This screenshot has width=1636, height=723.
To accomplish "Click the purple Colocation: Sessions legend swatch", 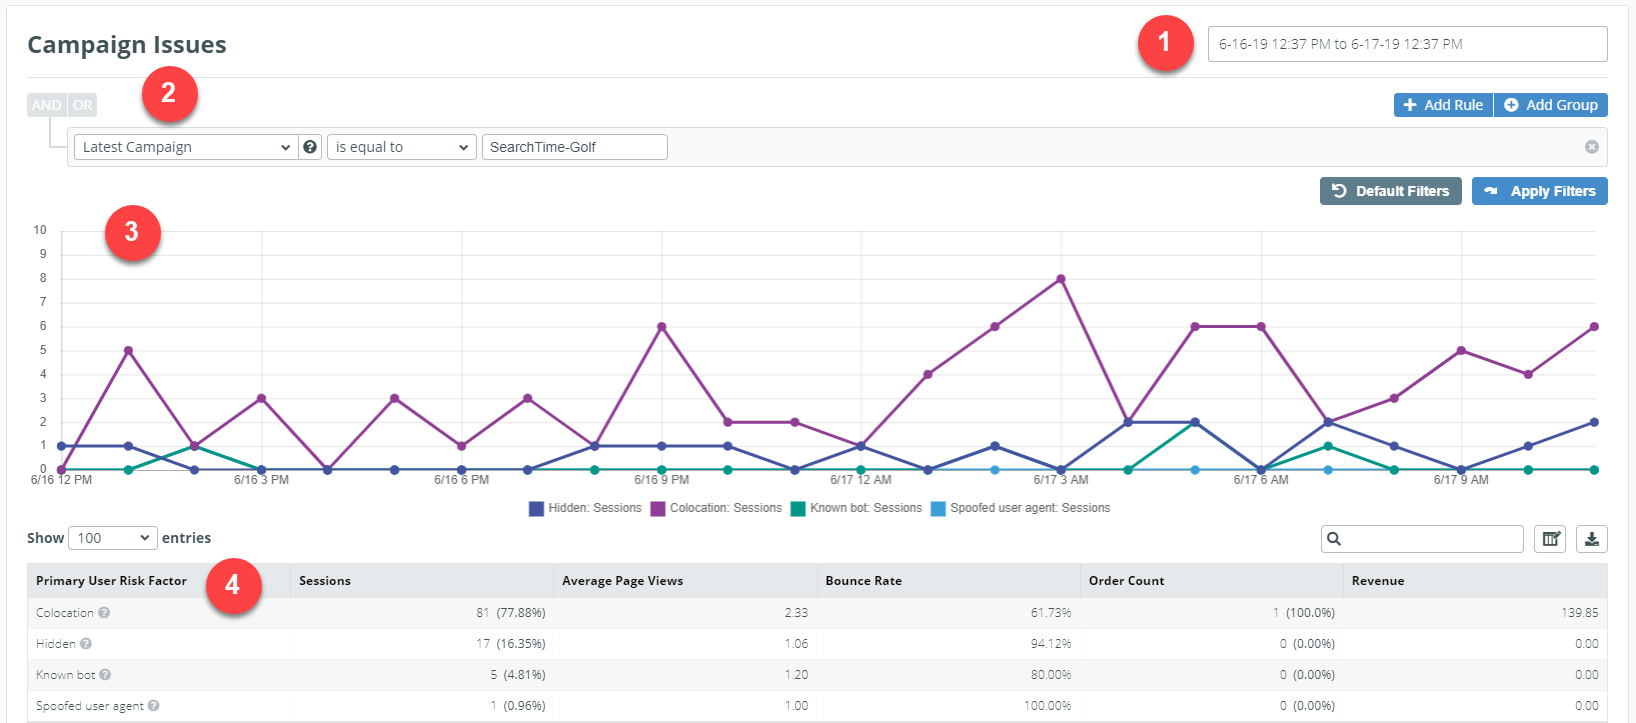I will coord(658,508).
